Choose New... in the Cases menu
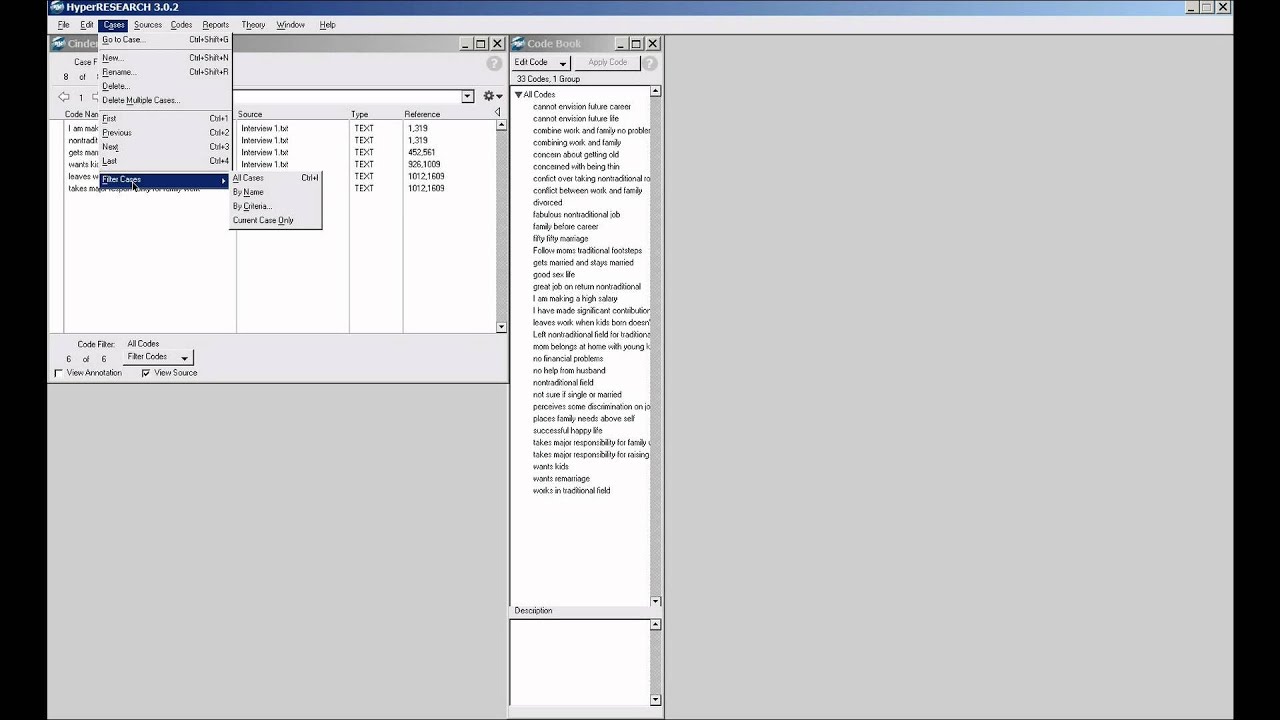Image resolution: width=1280 pixels, height=720 pixels. pyautogui.click(x=165, y=58)
